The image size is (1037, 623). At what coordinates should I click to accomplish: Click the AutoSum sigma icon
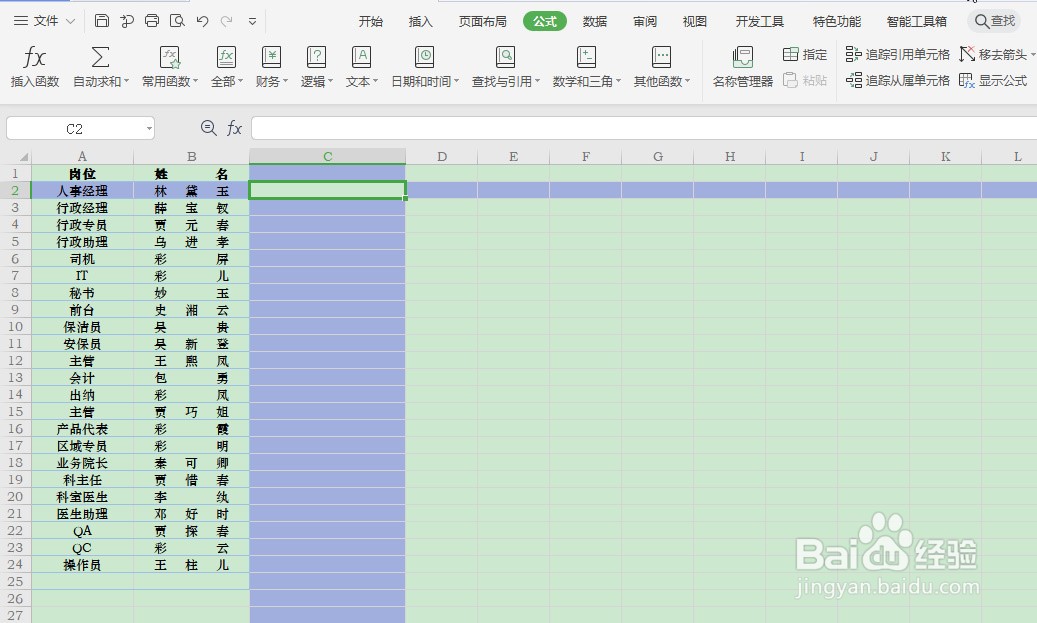[100, 58]
